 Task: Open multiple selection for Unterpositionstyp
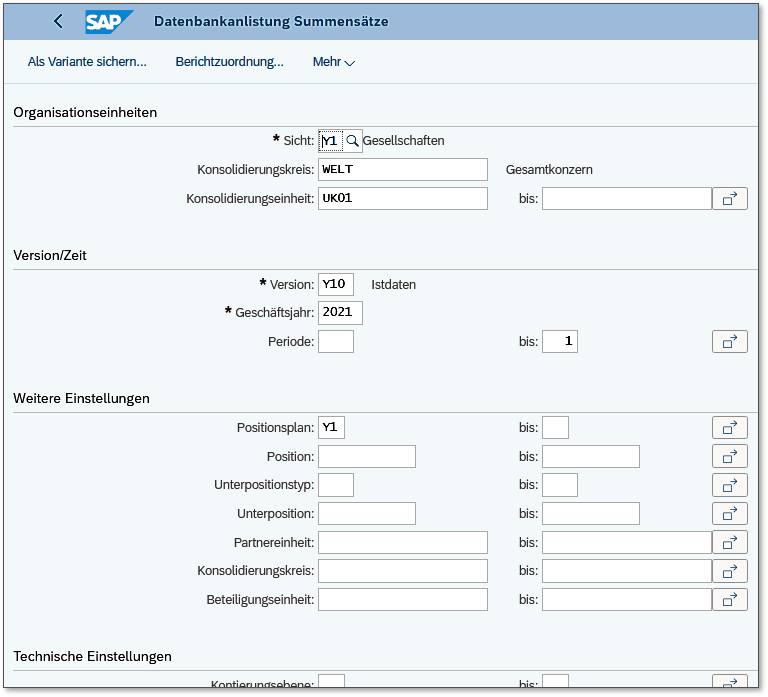(x=729, y=485)
